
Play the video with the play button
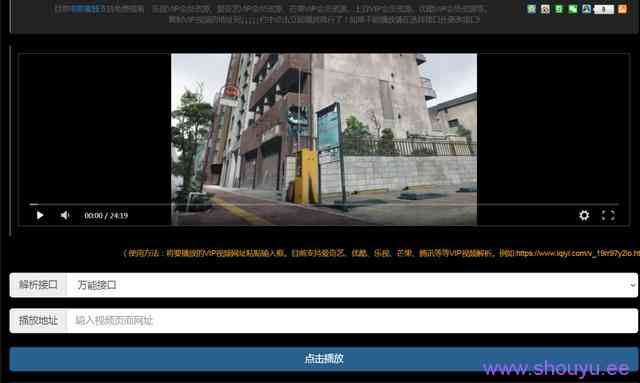point(40,215)
